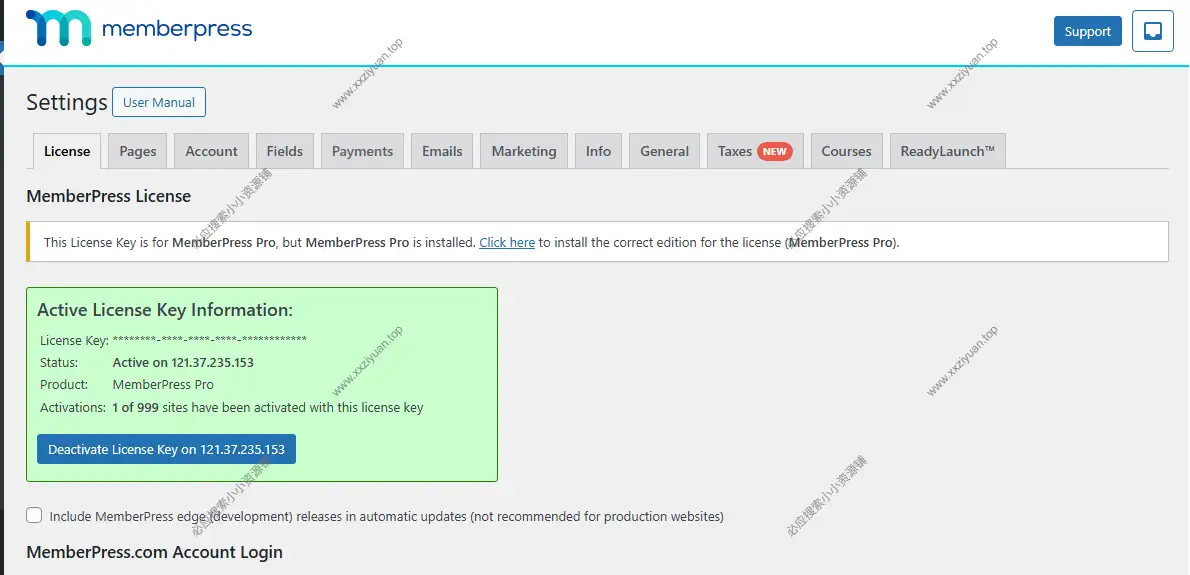Follow the 'Click here' install link
The height and width of the screenshot is (575, 1190).
coord(507,242)
